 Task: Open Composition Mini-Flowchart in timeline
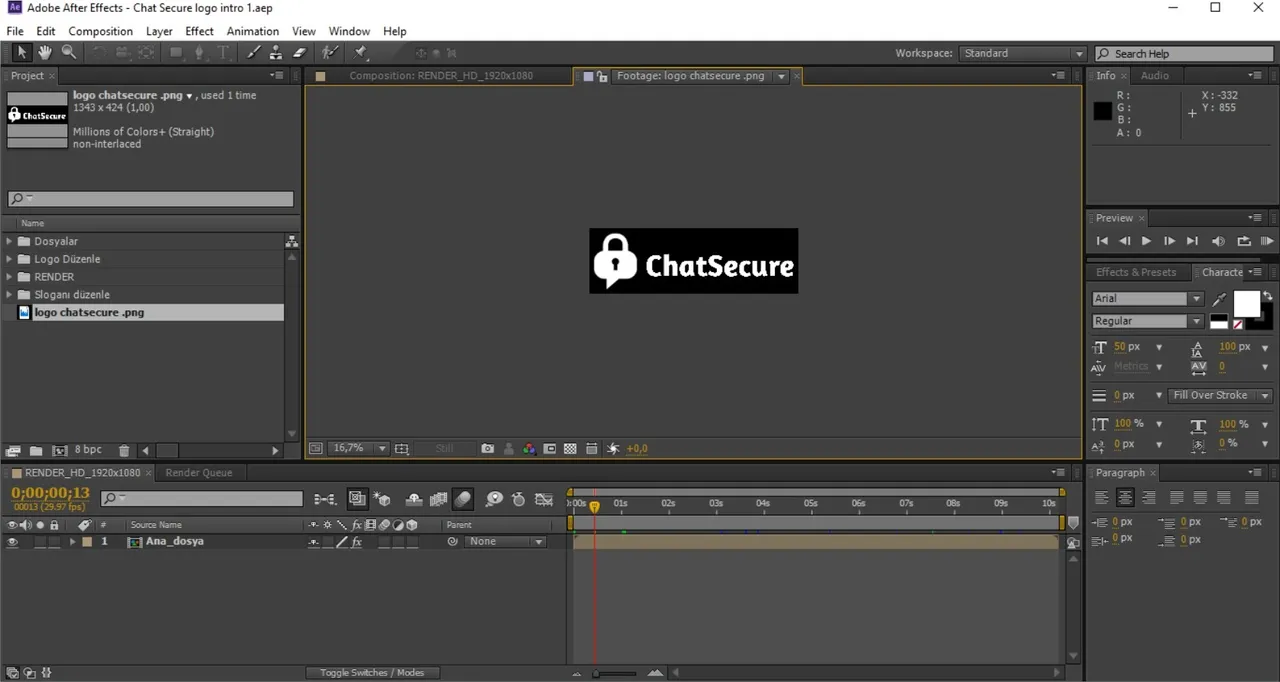[325, 499]
